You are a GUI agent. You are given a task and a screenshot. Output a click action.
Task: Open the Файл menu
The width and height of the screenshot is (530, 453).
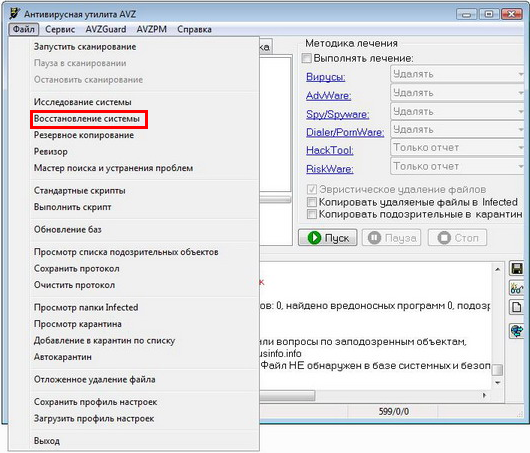tap(24, 29)
